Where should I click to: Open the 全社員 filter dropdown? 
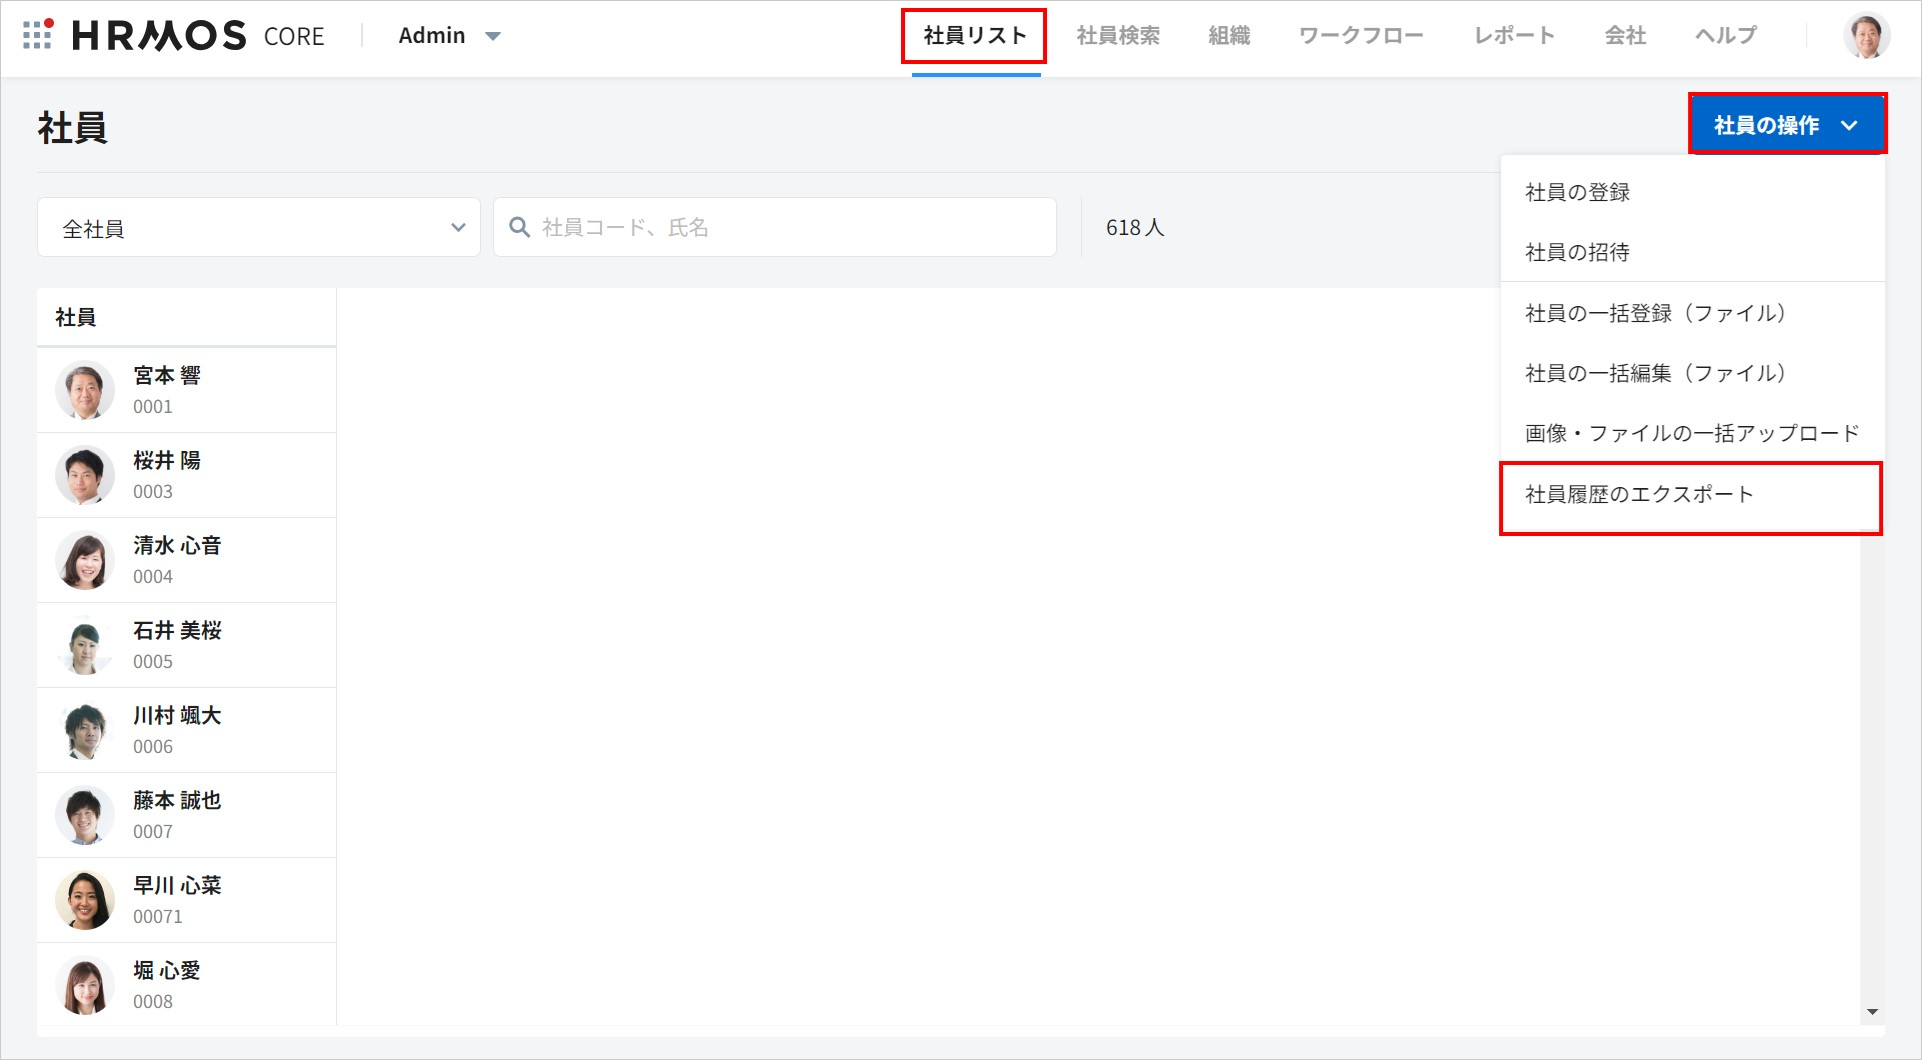point(259,228)
